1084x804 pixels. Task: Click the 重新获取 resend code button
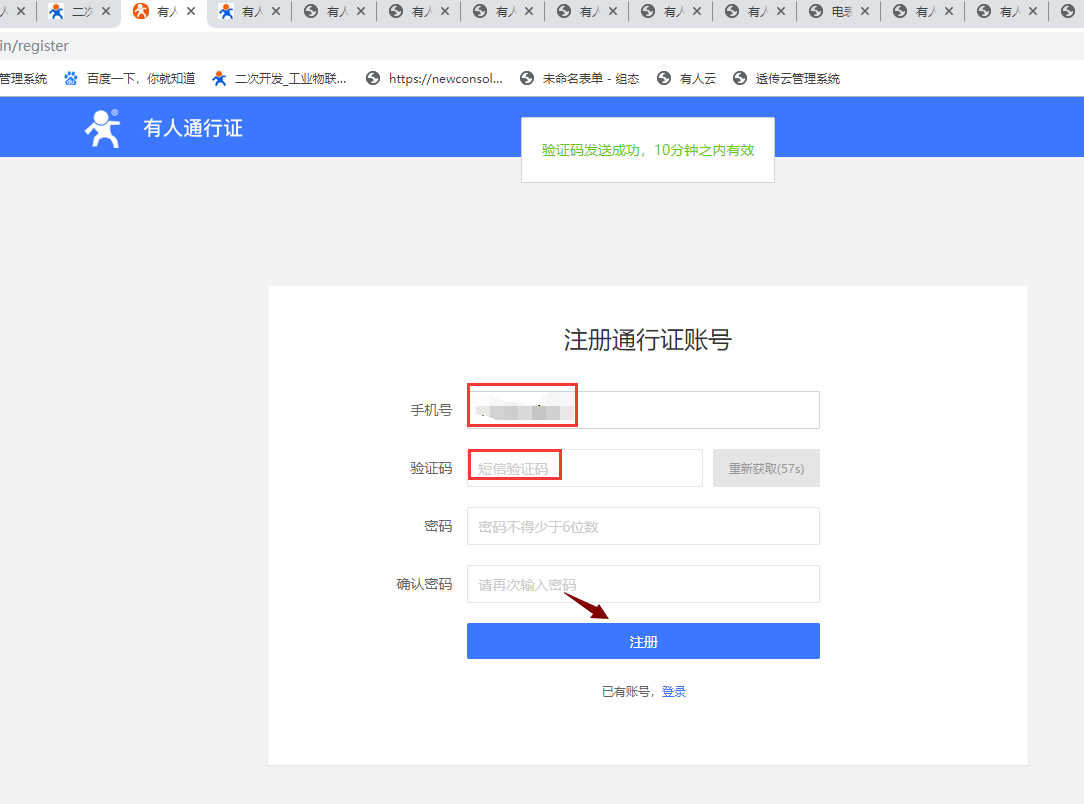coord(766,468)
